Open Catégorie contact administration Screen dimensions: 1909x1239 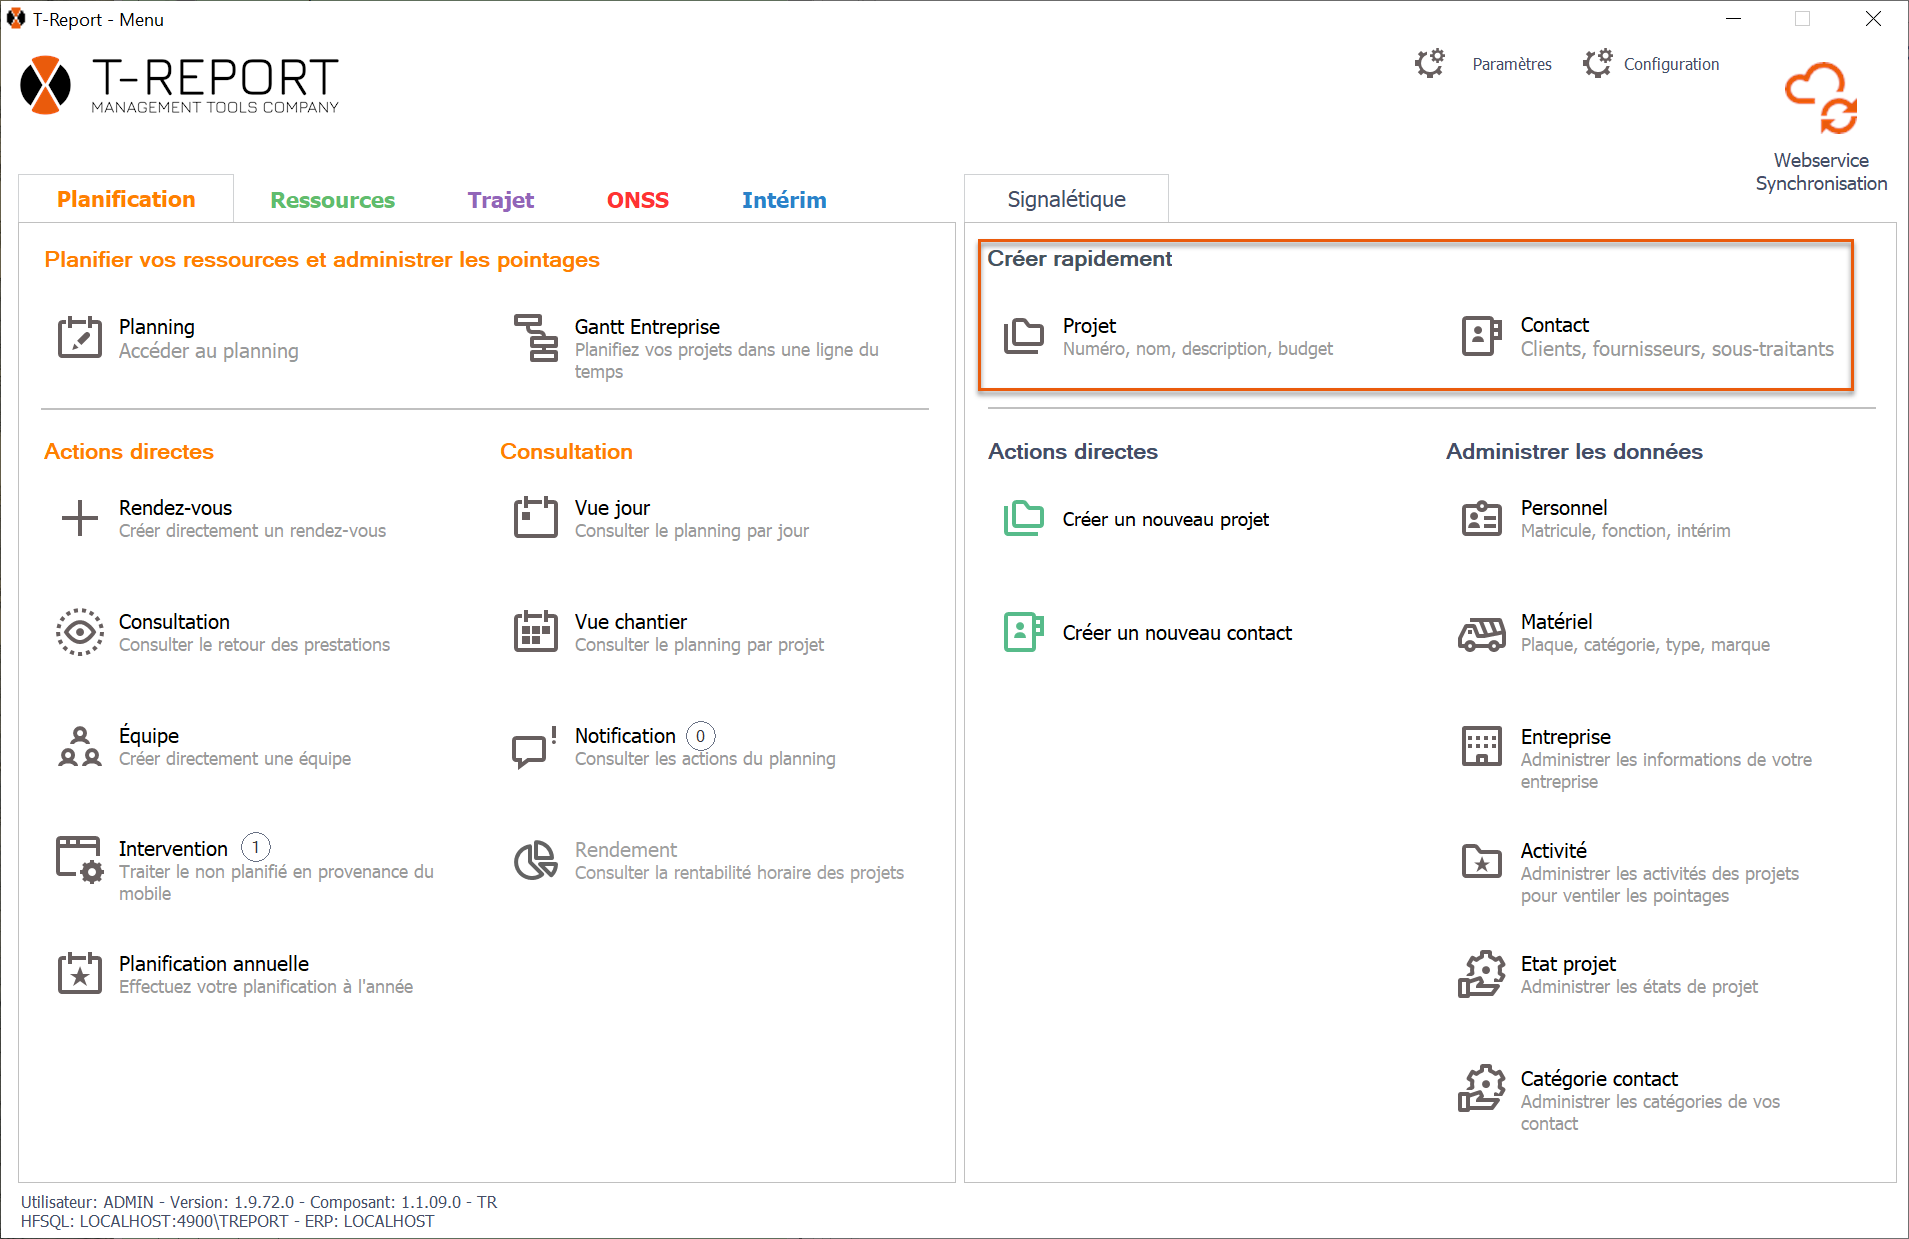point(1598,1079)
